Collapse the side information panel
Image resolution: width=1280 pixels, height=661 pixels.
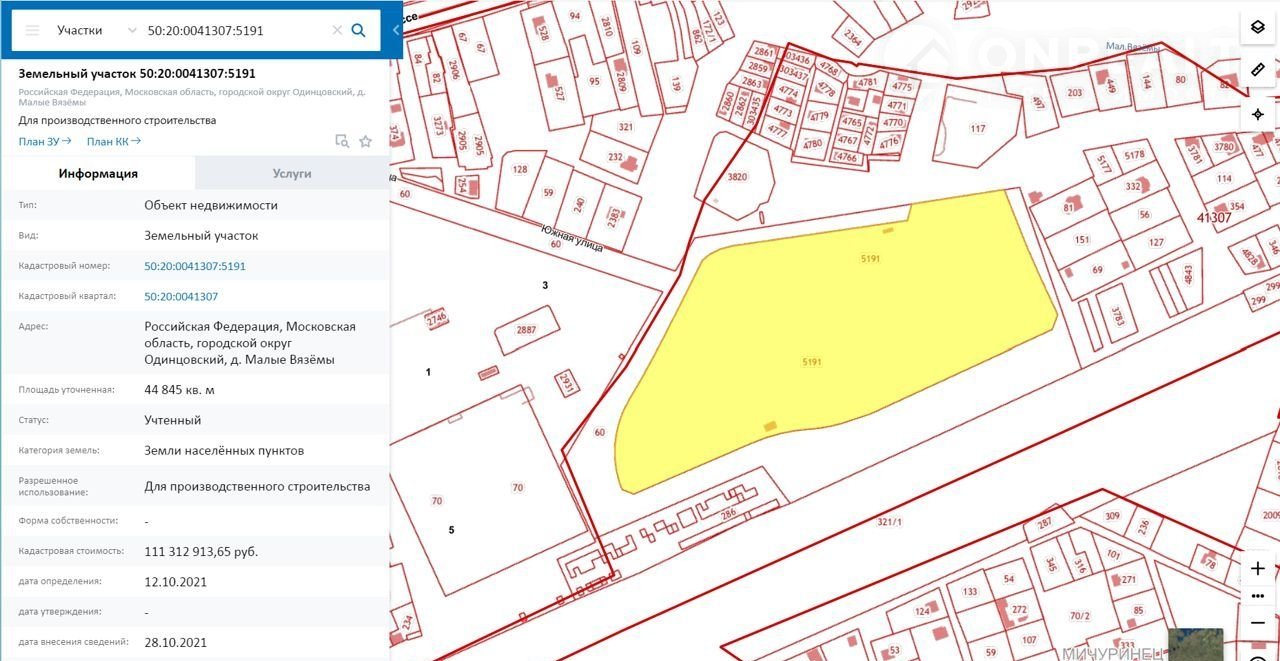click(396, 30)
